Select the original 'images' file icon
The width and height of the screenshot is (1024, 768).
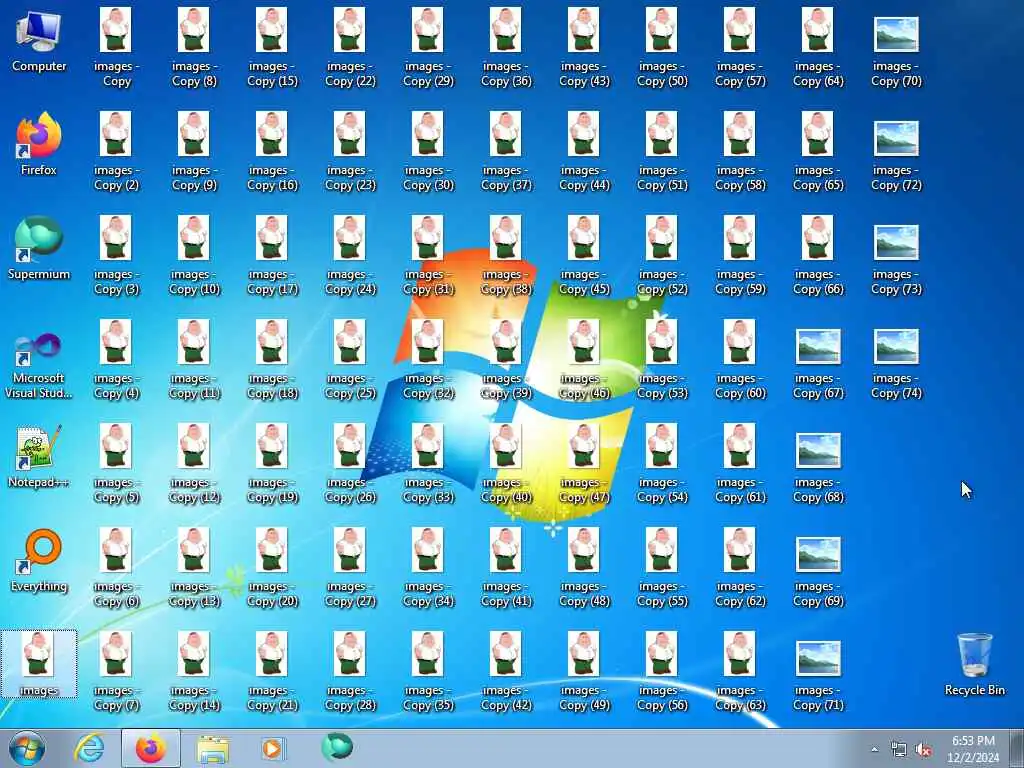(x=39, y=664)
